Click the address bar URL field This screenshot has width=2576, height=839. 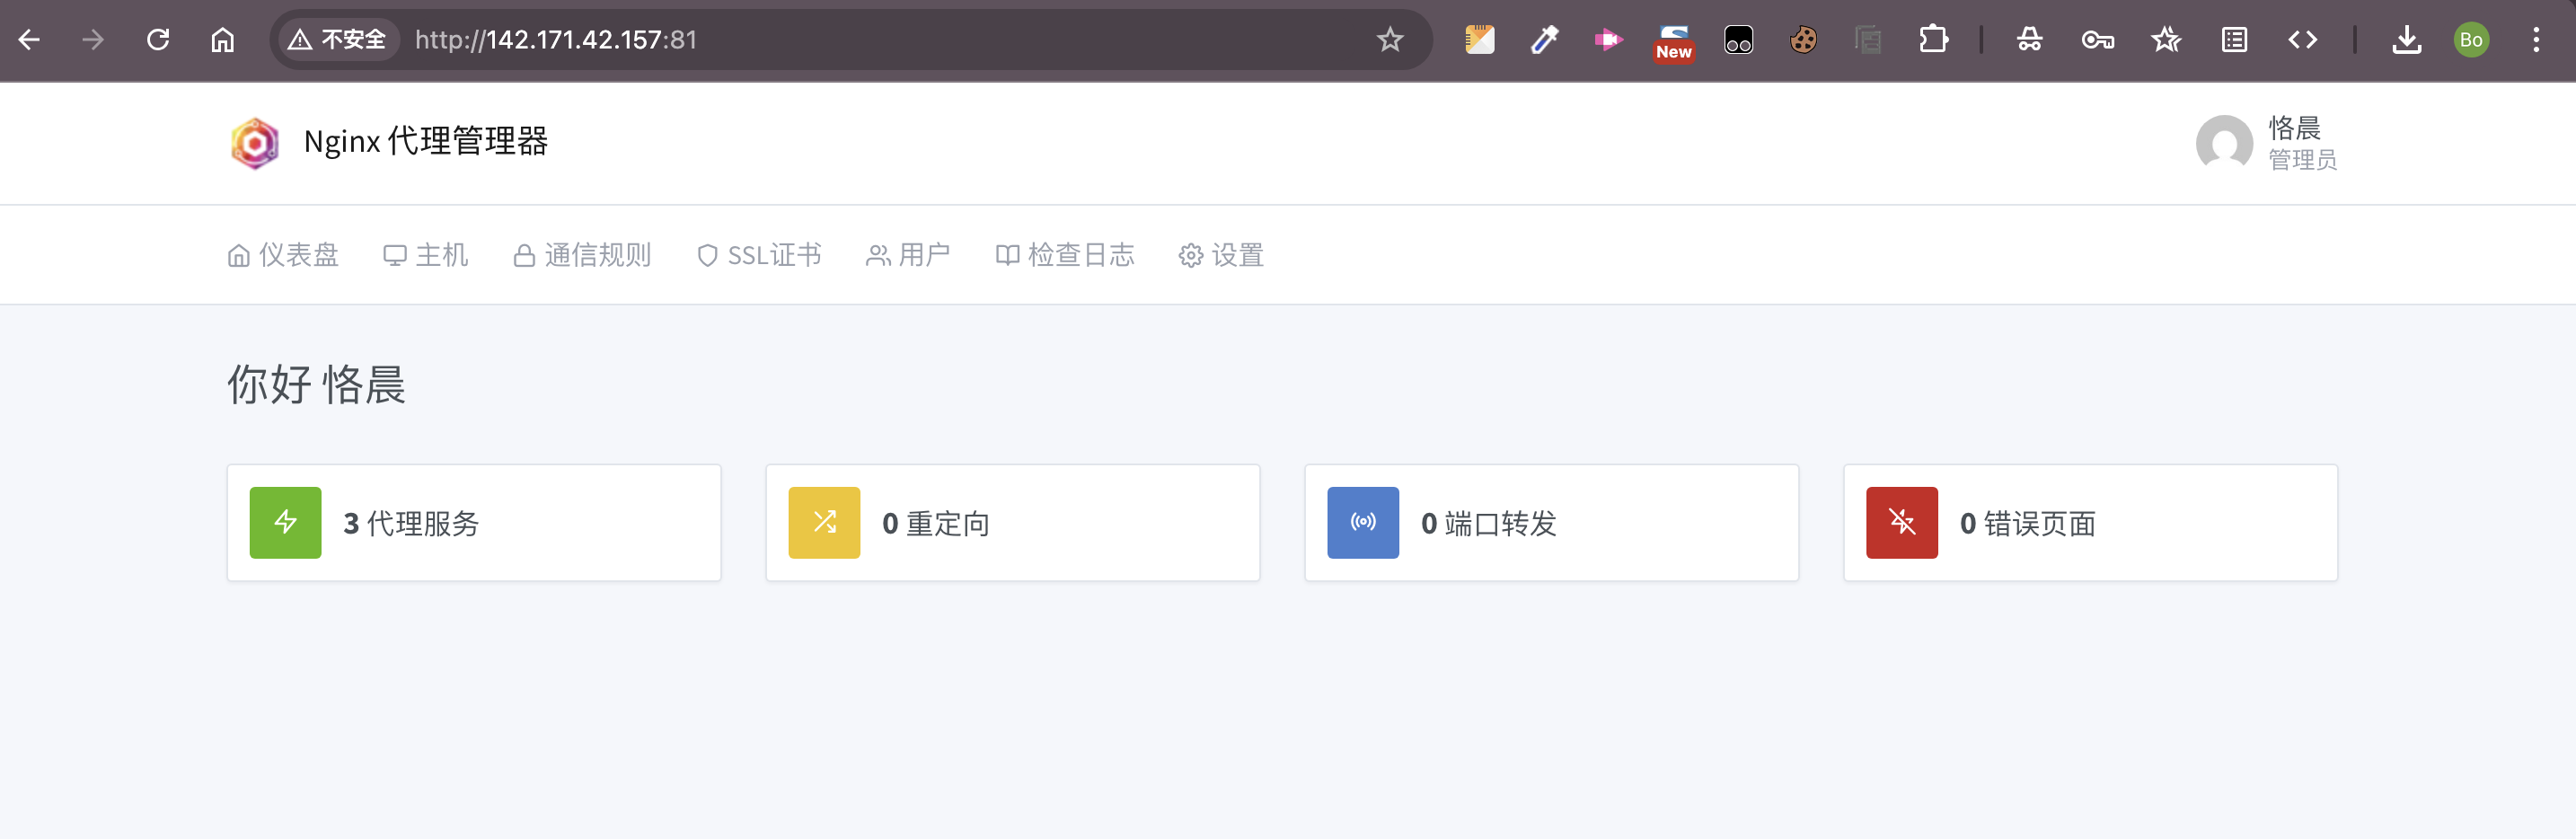click(x=800, y=40)
